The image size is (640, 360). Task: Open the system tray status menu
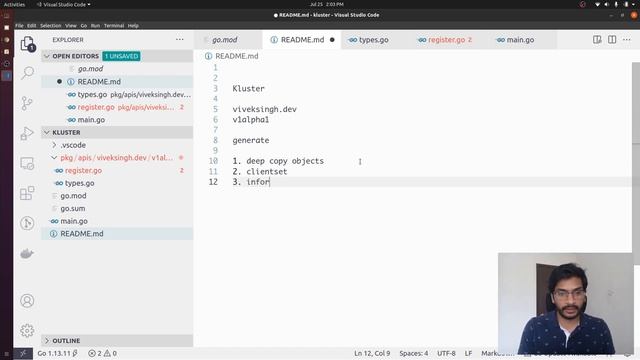pyautogui.click(x=616, y=4)
